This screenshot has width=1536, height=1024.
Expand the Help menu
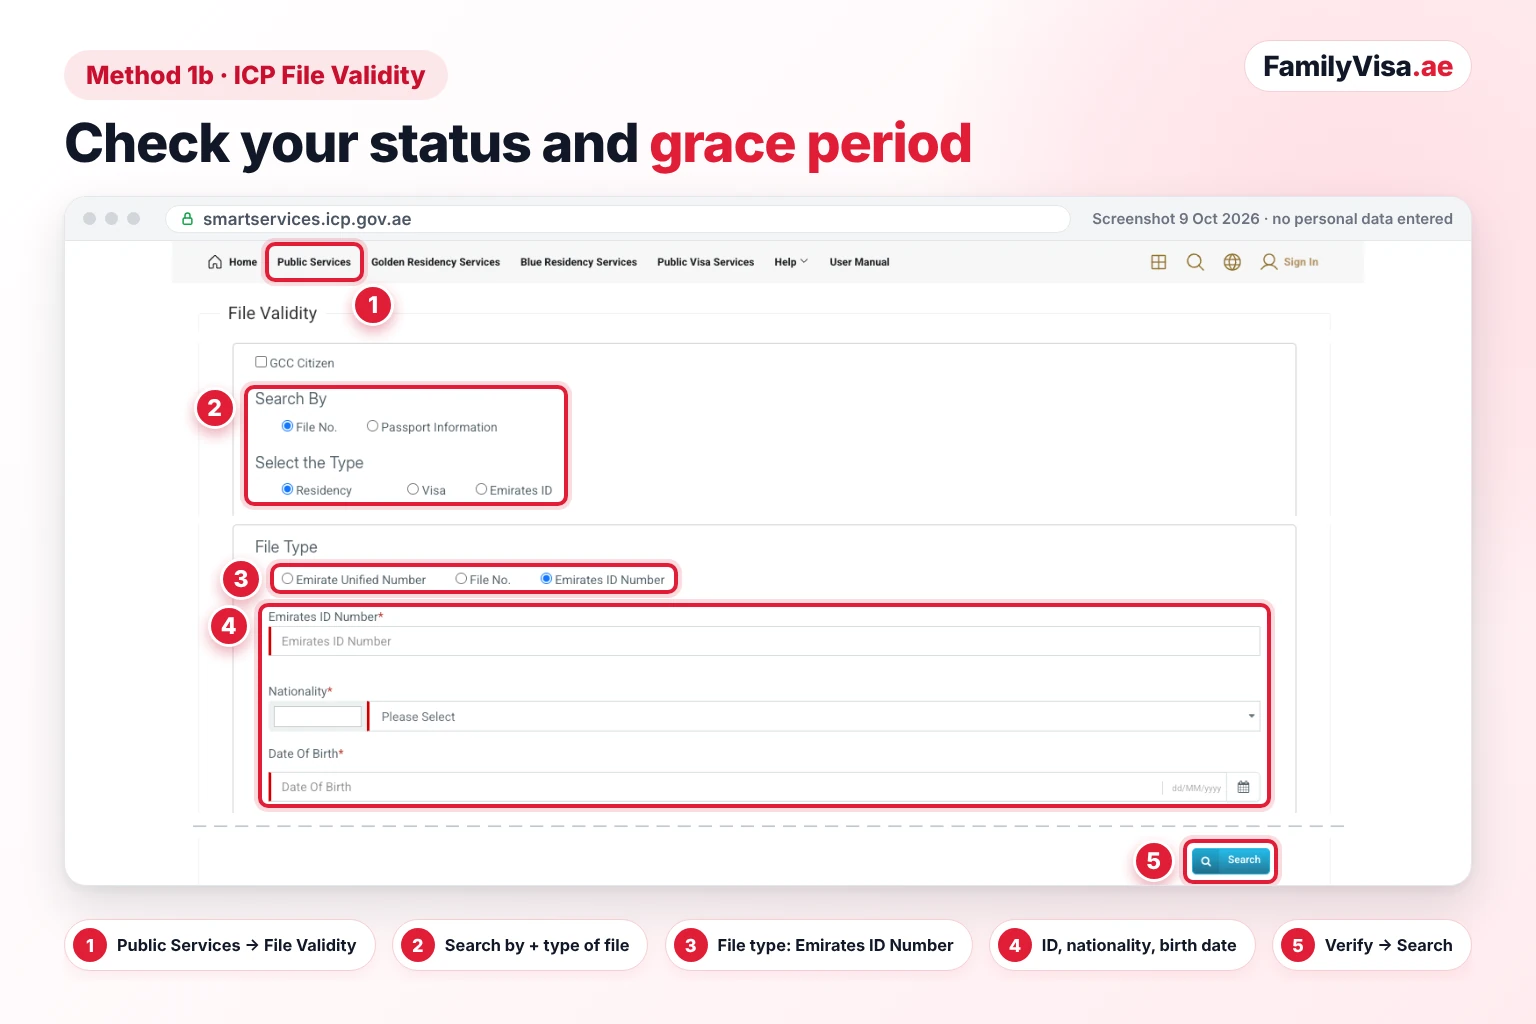click(x=791, y=262)
